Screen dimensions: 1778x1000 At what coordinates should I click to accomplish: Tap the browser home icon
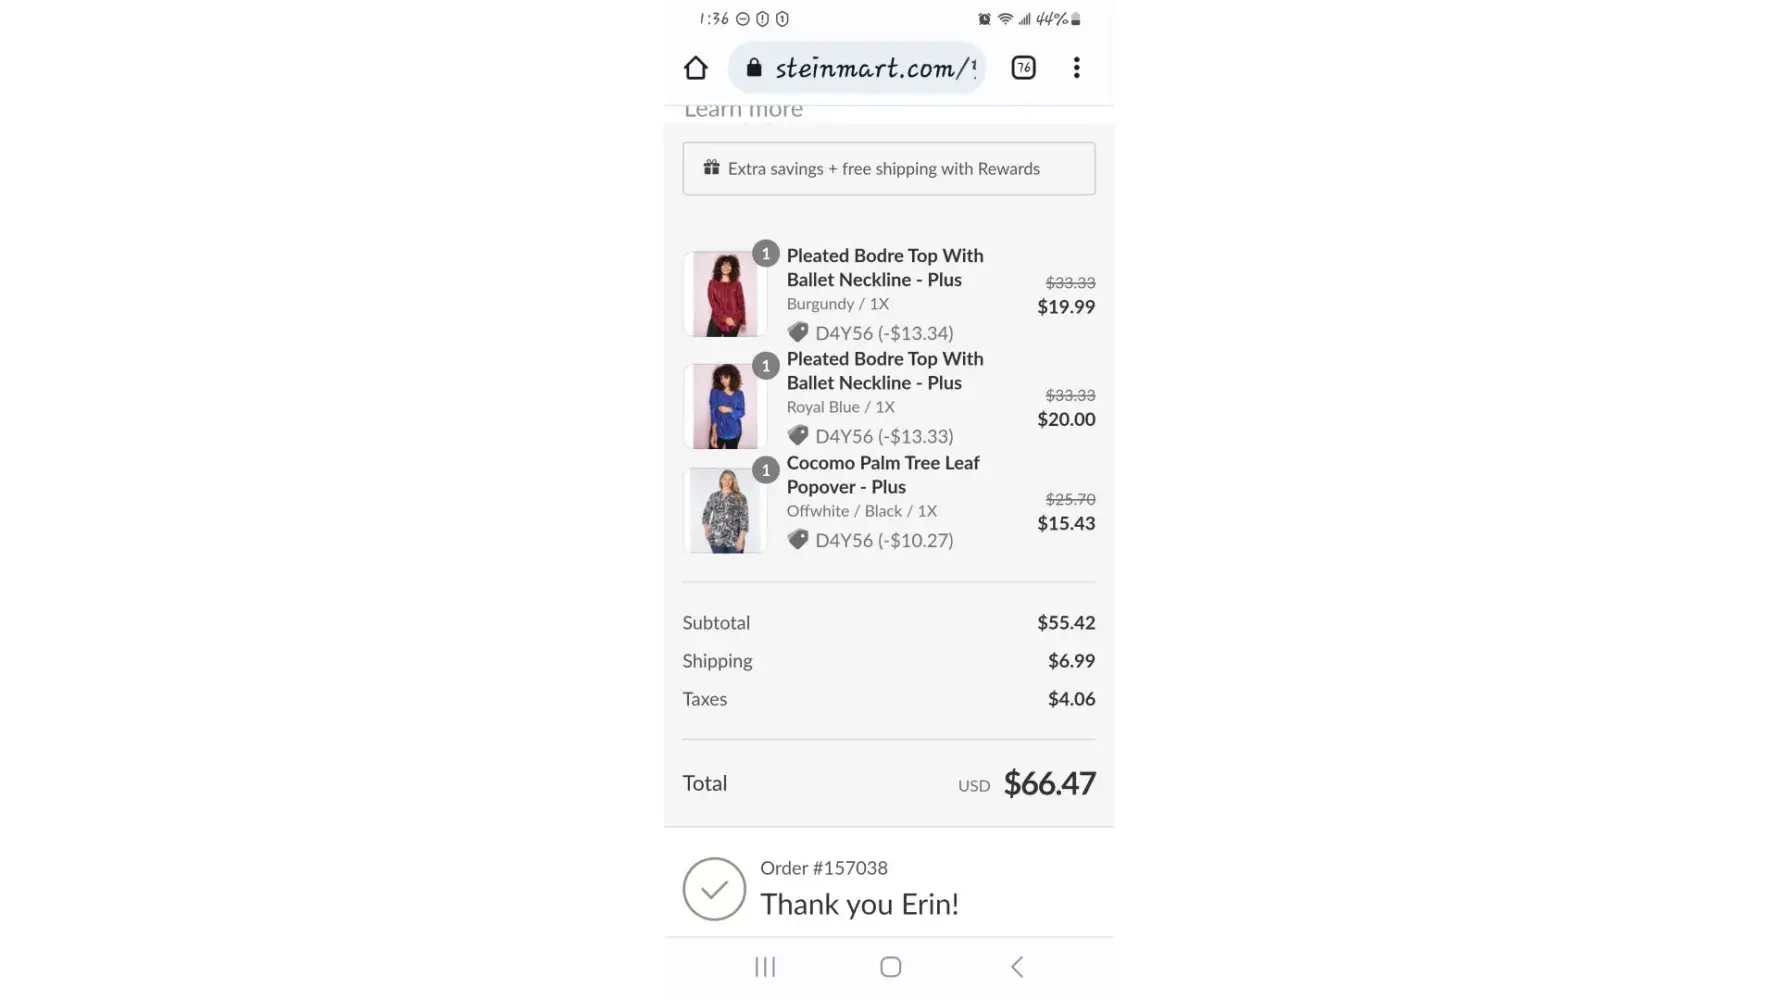point(695,68)
